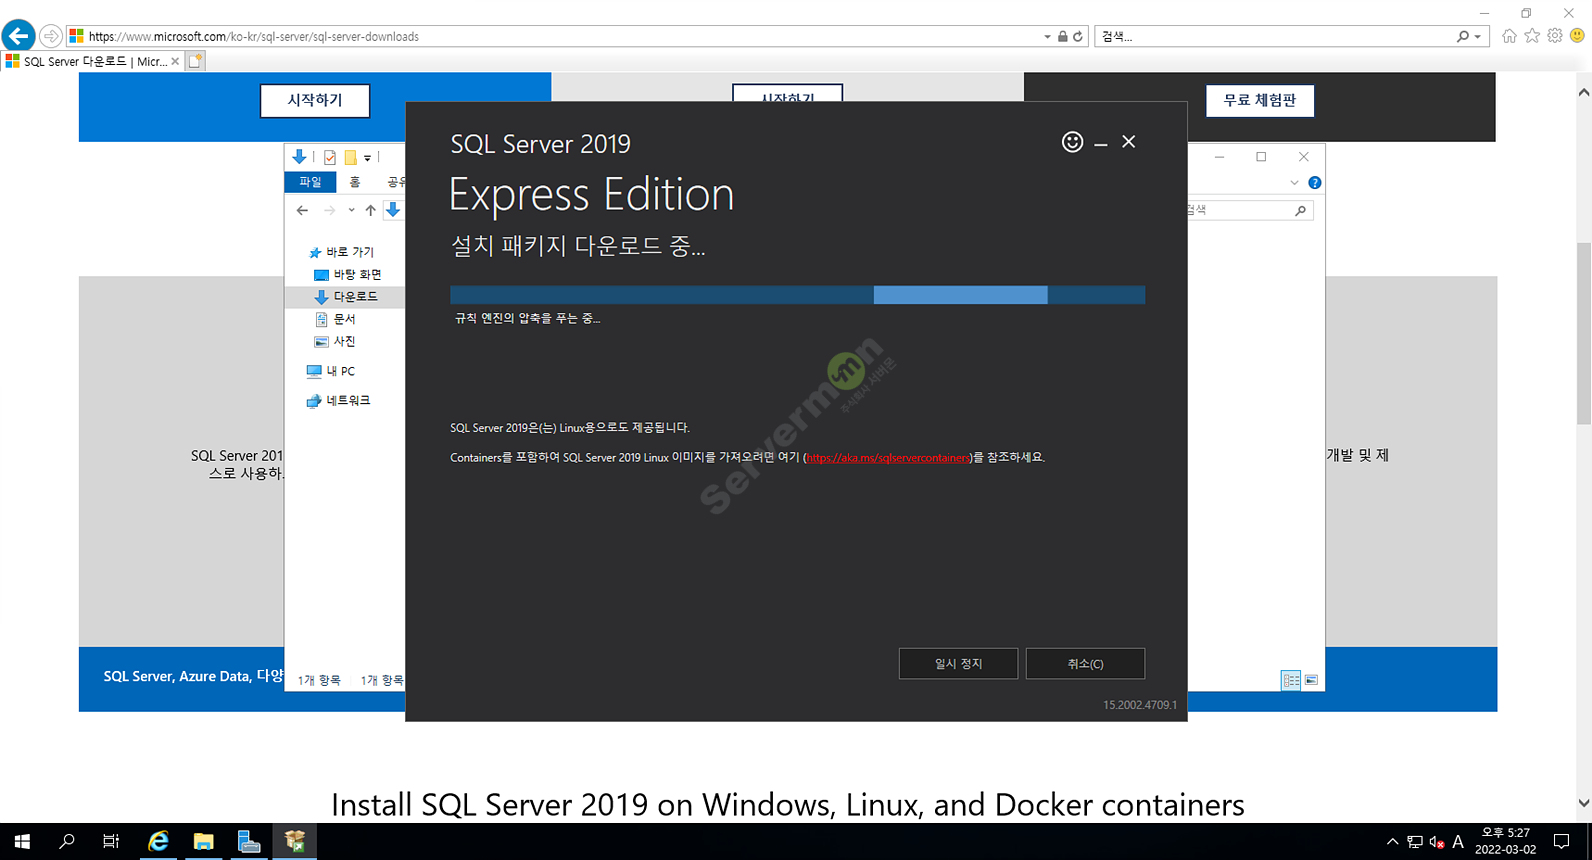1592x860 pixels.
Task: Expand the File Explorer ribbon chevron
Action: [x=1294, y=183]
